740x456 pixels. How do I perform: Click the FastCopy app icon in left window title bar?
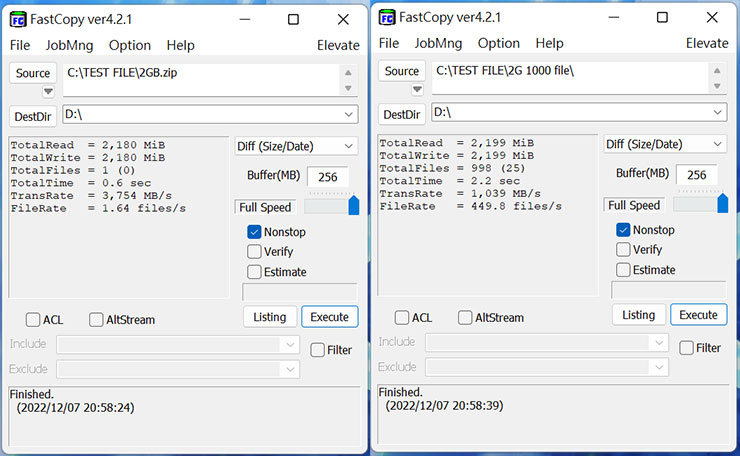pos(18,20)
